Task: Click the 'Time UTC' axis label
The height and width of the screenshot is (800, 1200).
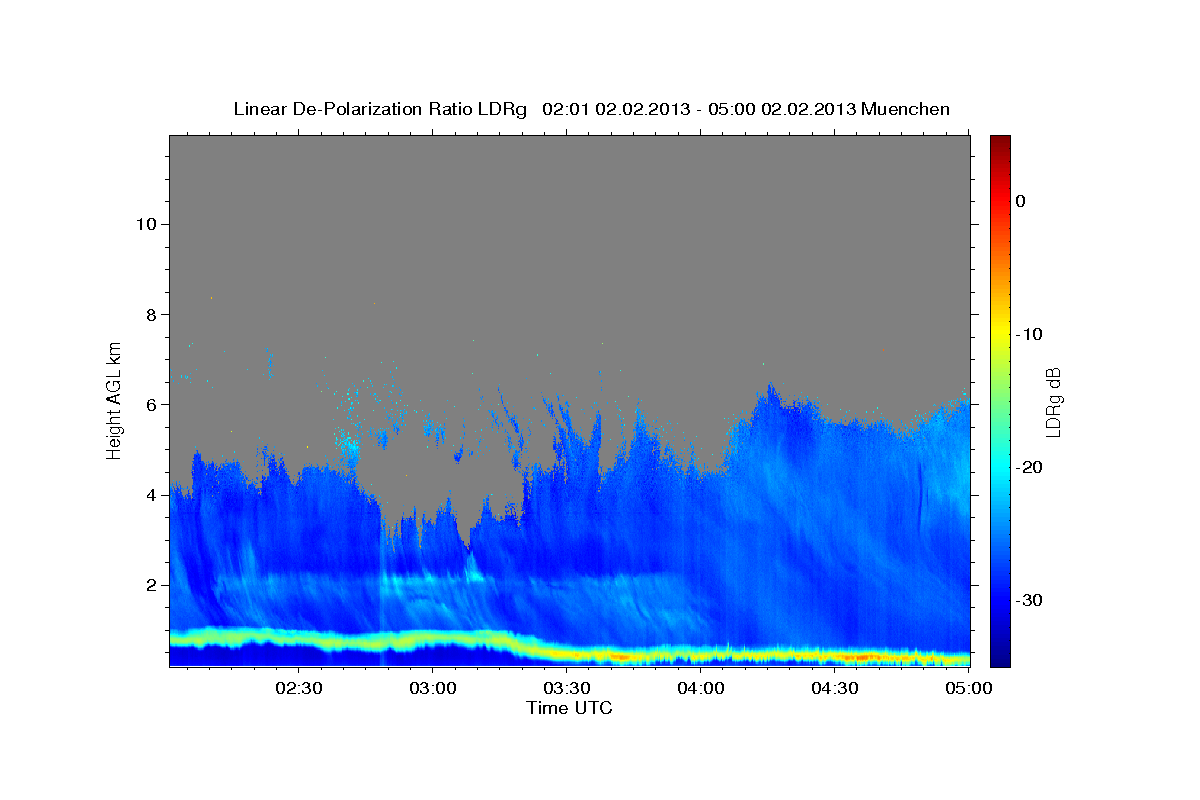Action: click(x=569, y=708)
